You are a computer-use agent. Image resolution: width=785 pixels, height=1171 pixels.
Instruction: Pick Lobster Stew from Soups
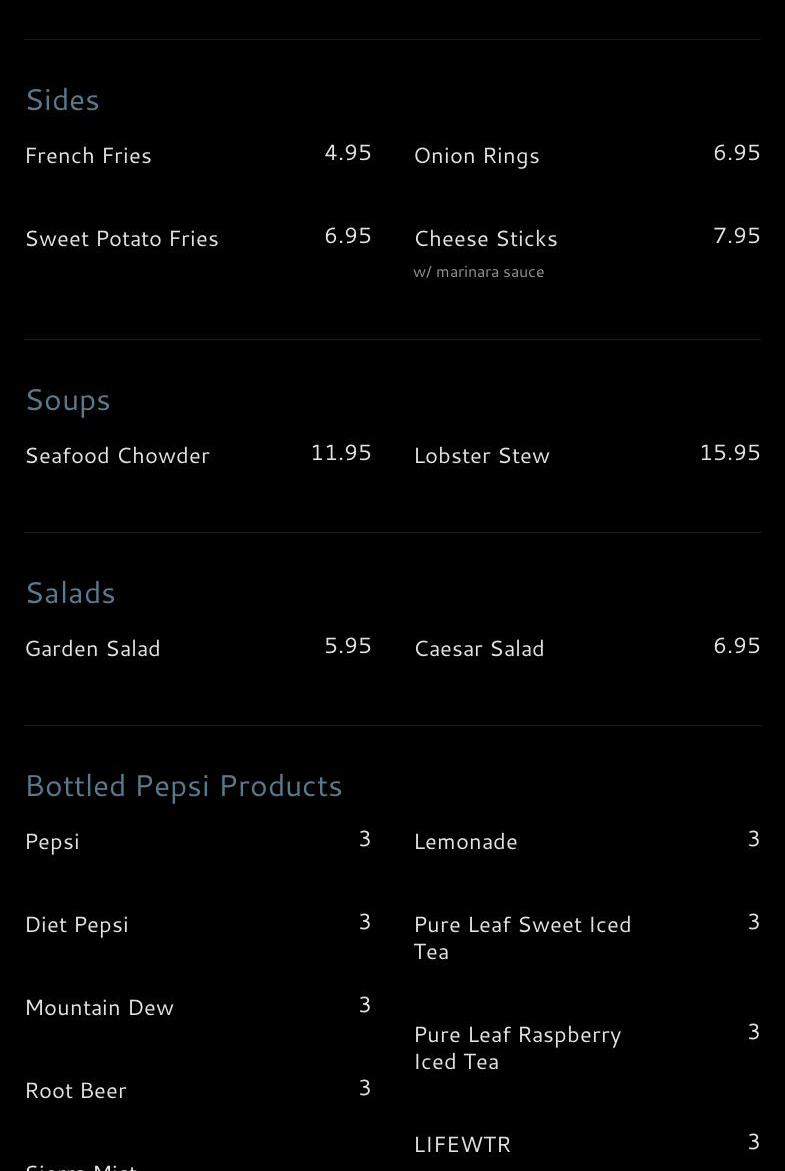482,456
